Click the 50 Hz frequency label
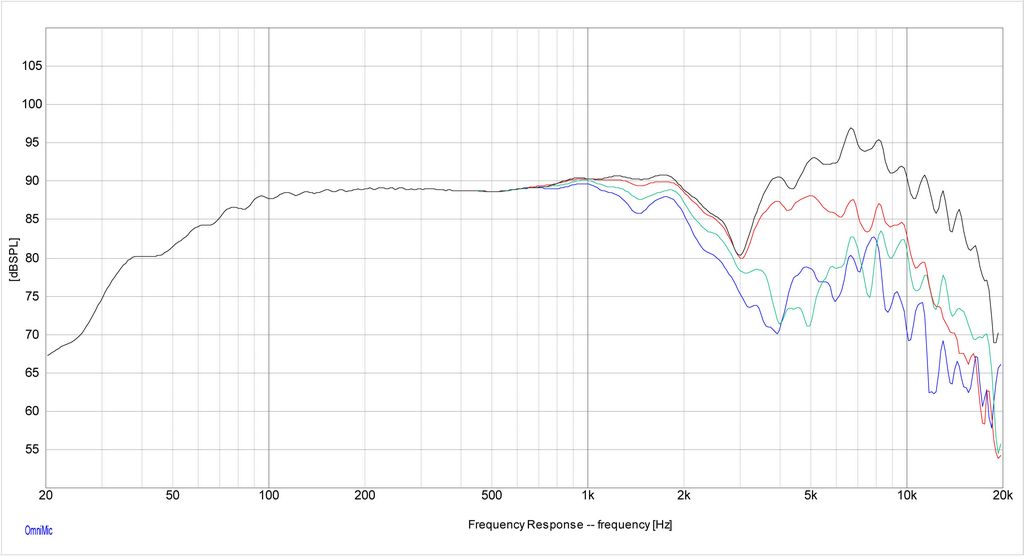This screenshot has height=556, width=1024. [172, 495]
